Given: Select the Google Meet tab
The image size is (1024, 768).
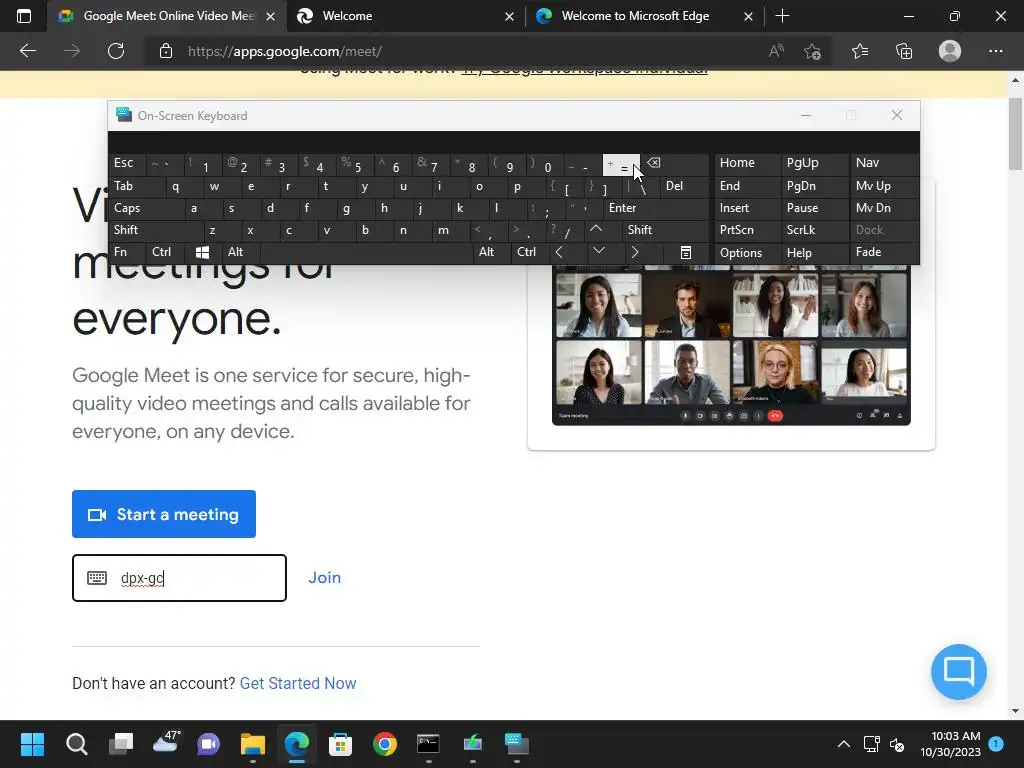Looking at the screenshot, I should (167, 16).
